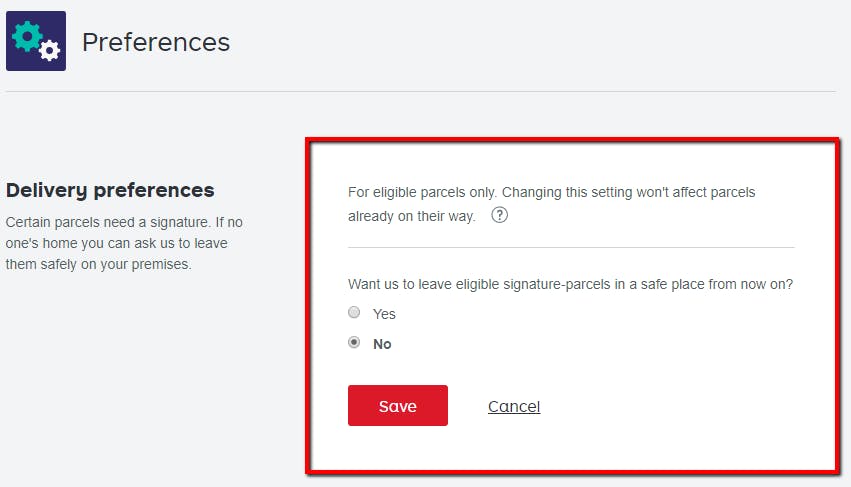Image resolution: width=851 pixels, height=487 pixels.
Task: Click the red Save button
Action: (x=397, y=406)
